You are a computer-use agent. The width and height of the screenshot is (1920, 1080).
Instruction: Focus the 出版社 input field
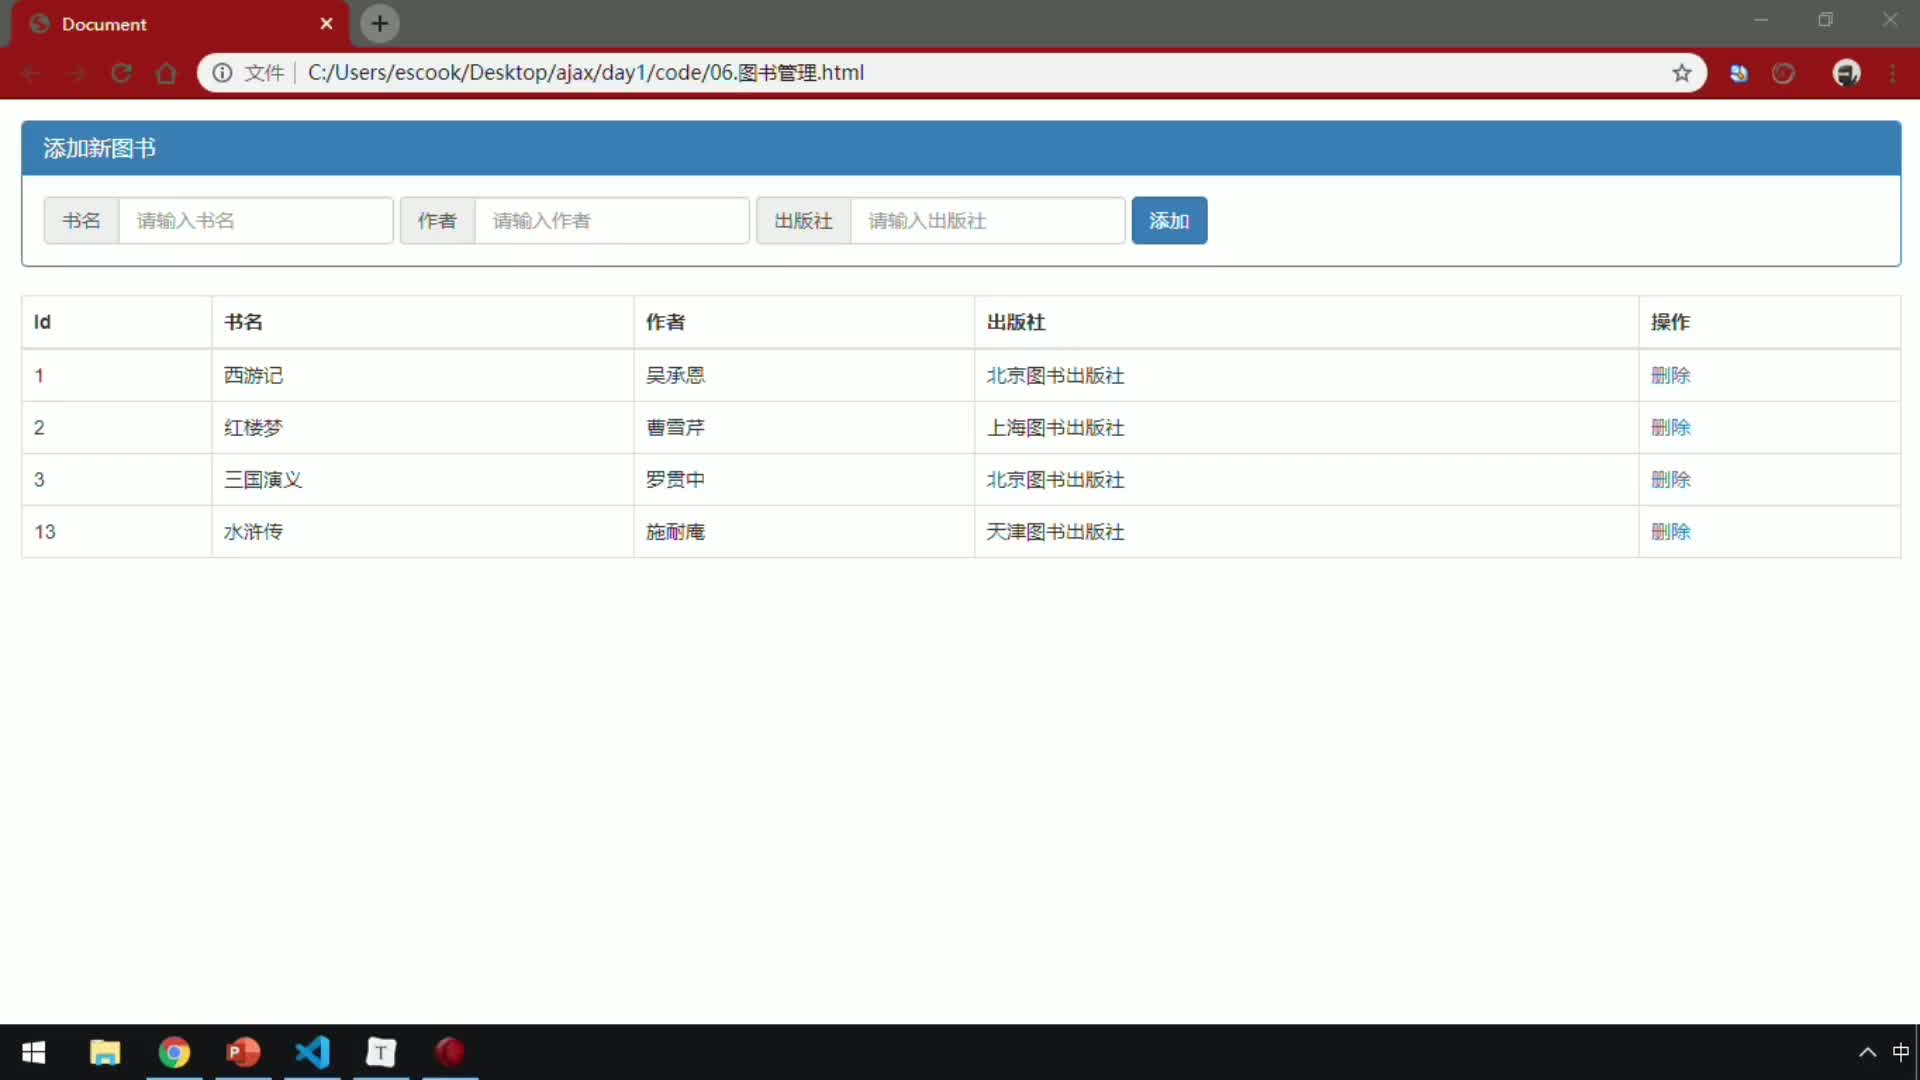pos(987,221)
